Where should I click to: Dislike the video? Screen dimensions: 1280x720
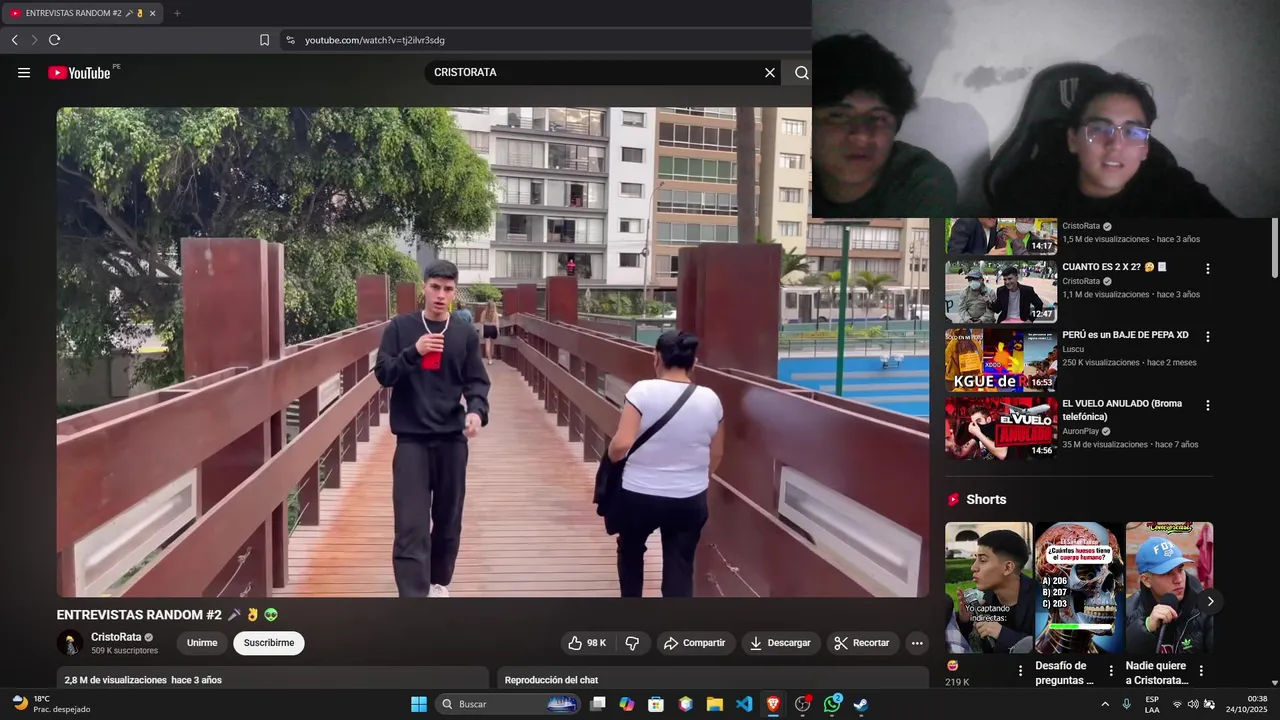(632, 643)
